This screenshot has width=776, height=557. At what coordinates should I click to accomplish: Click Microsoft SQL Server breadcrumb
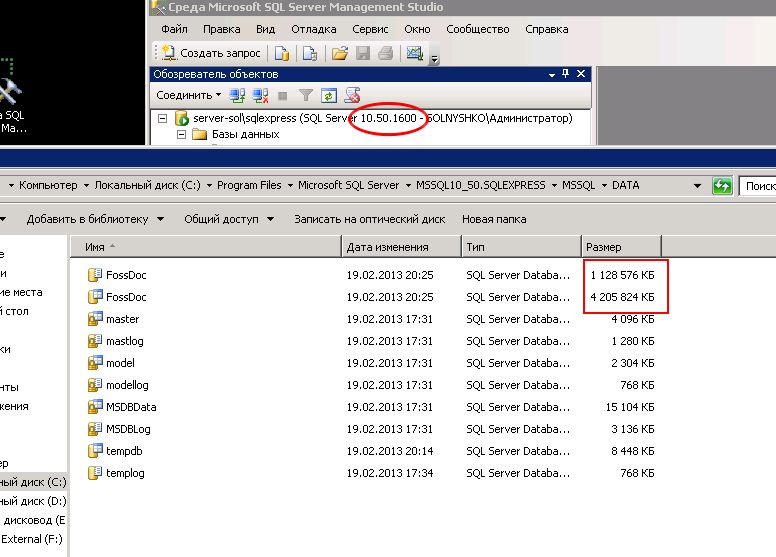348,185
